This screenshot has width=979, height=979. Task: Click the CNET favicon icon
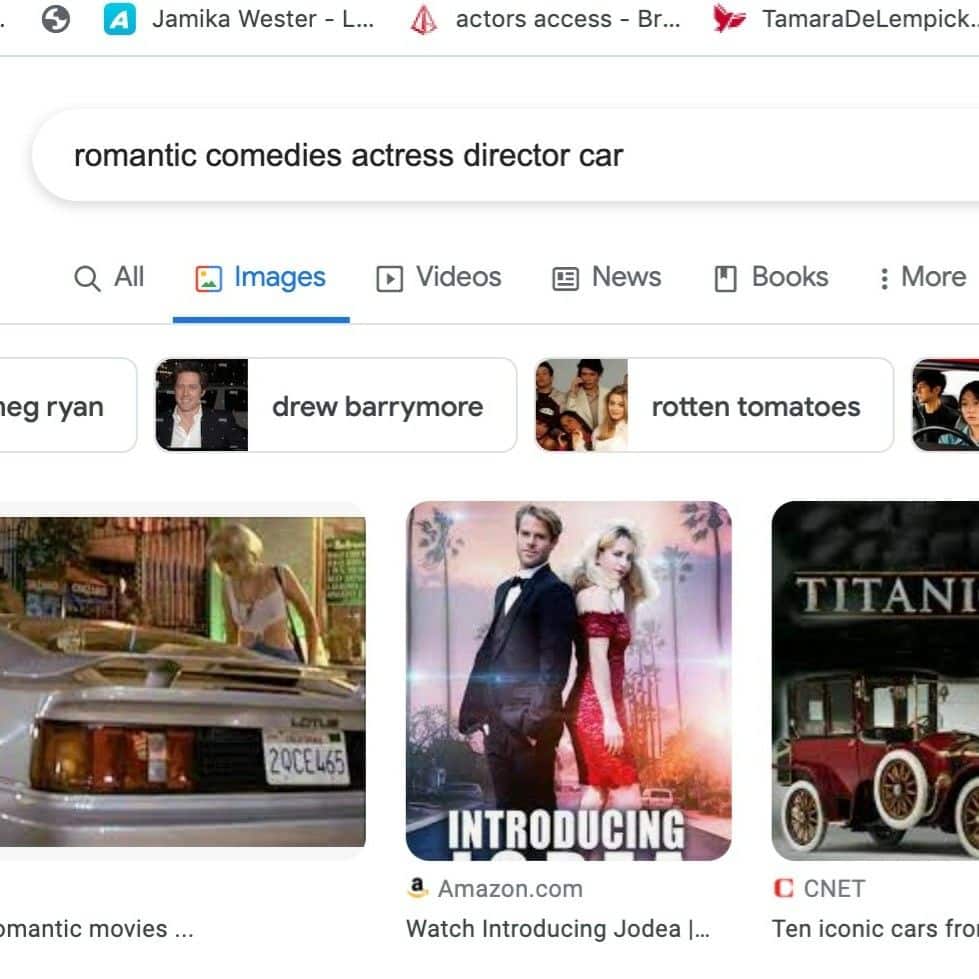[x=783, y=888]
